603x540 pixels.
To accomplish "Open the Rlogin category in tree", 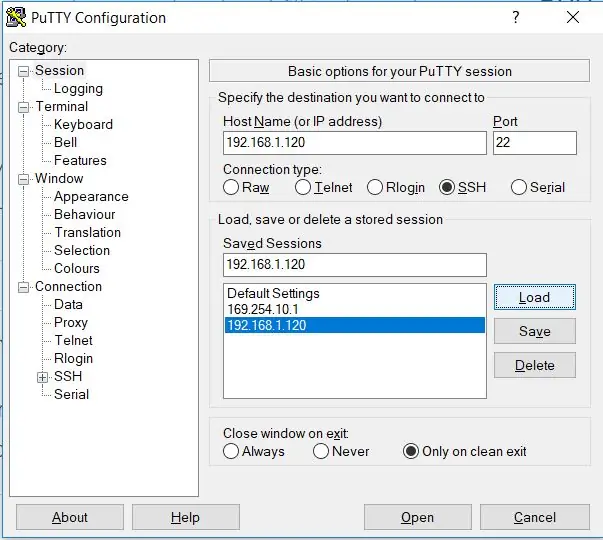I will [73, 358].
